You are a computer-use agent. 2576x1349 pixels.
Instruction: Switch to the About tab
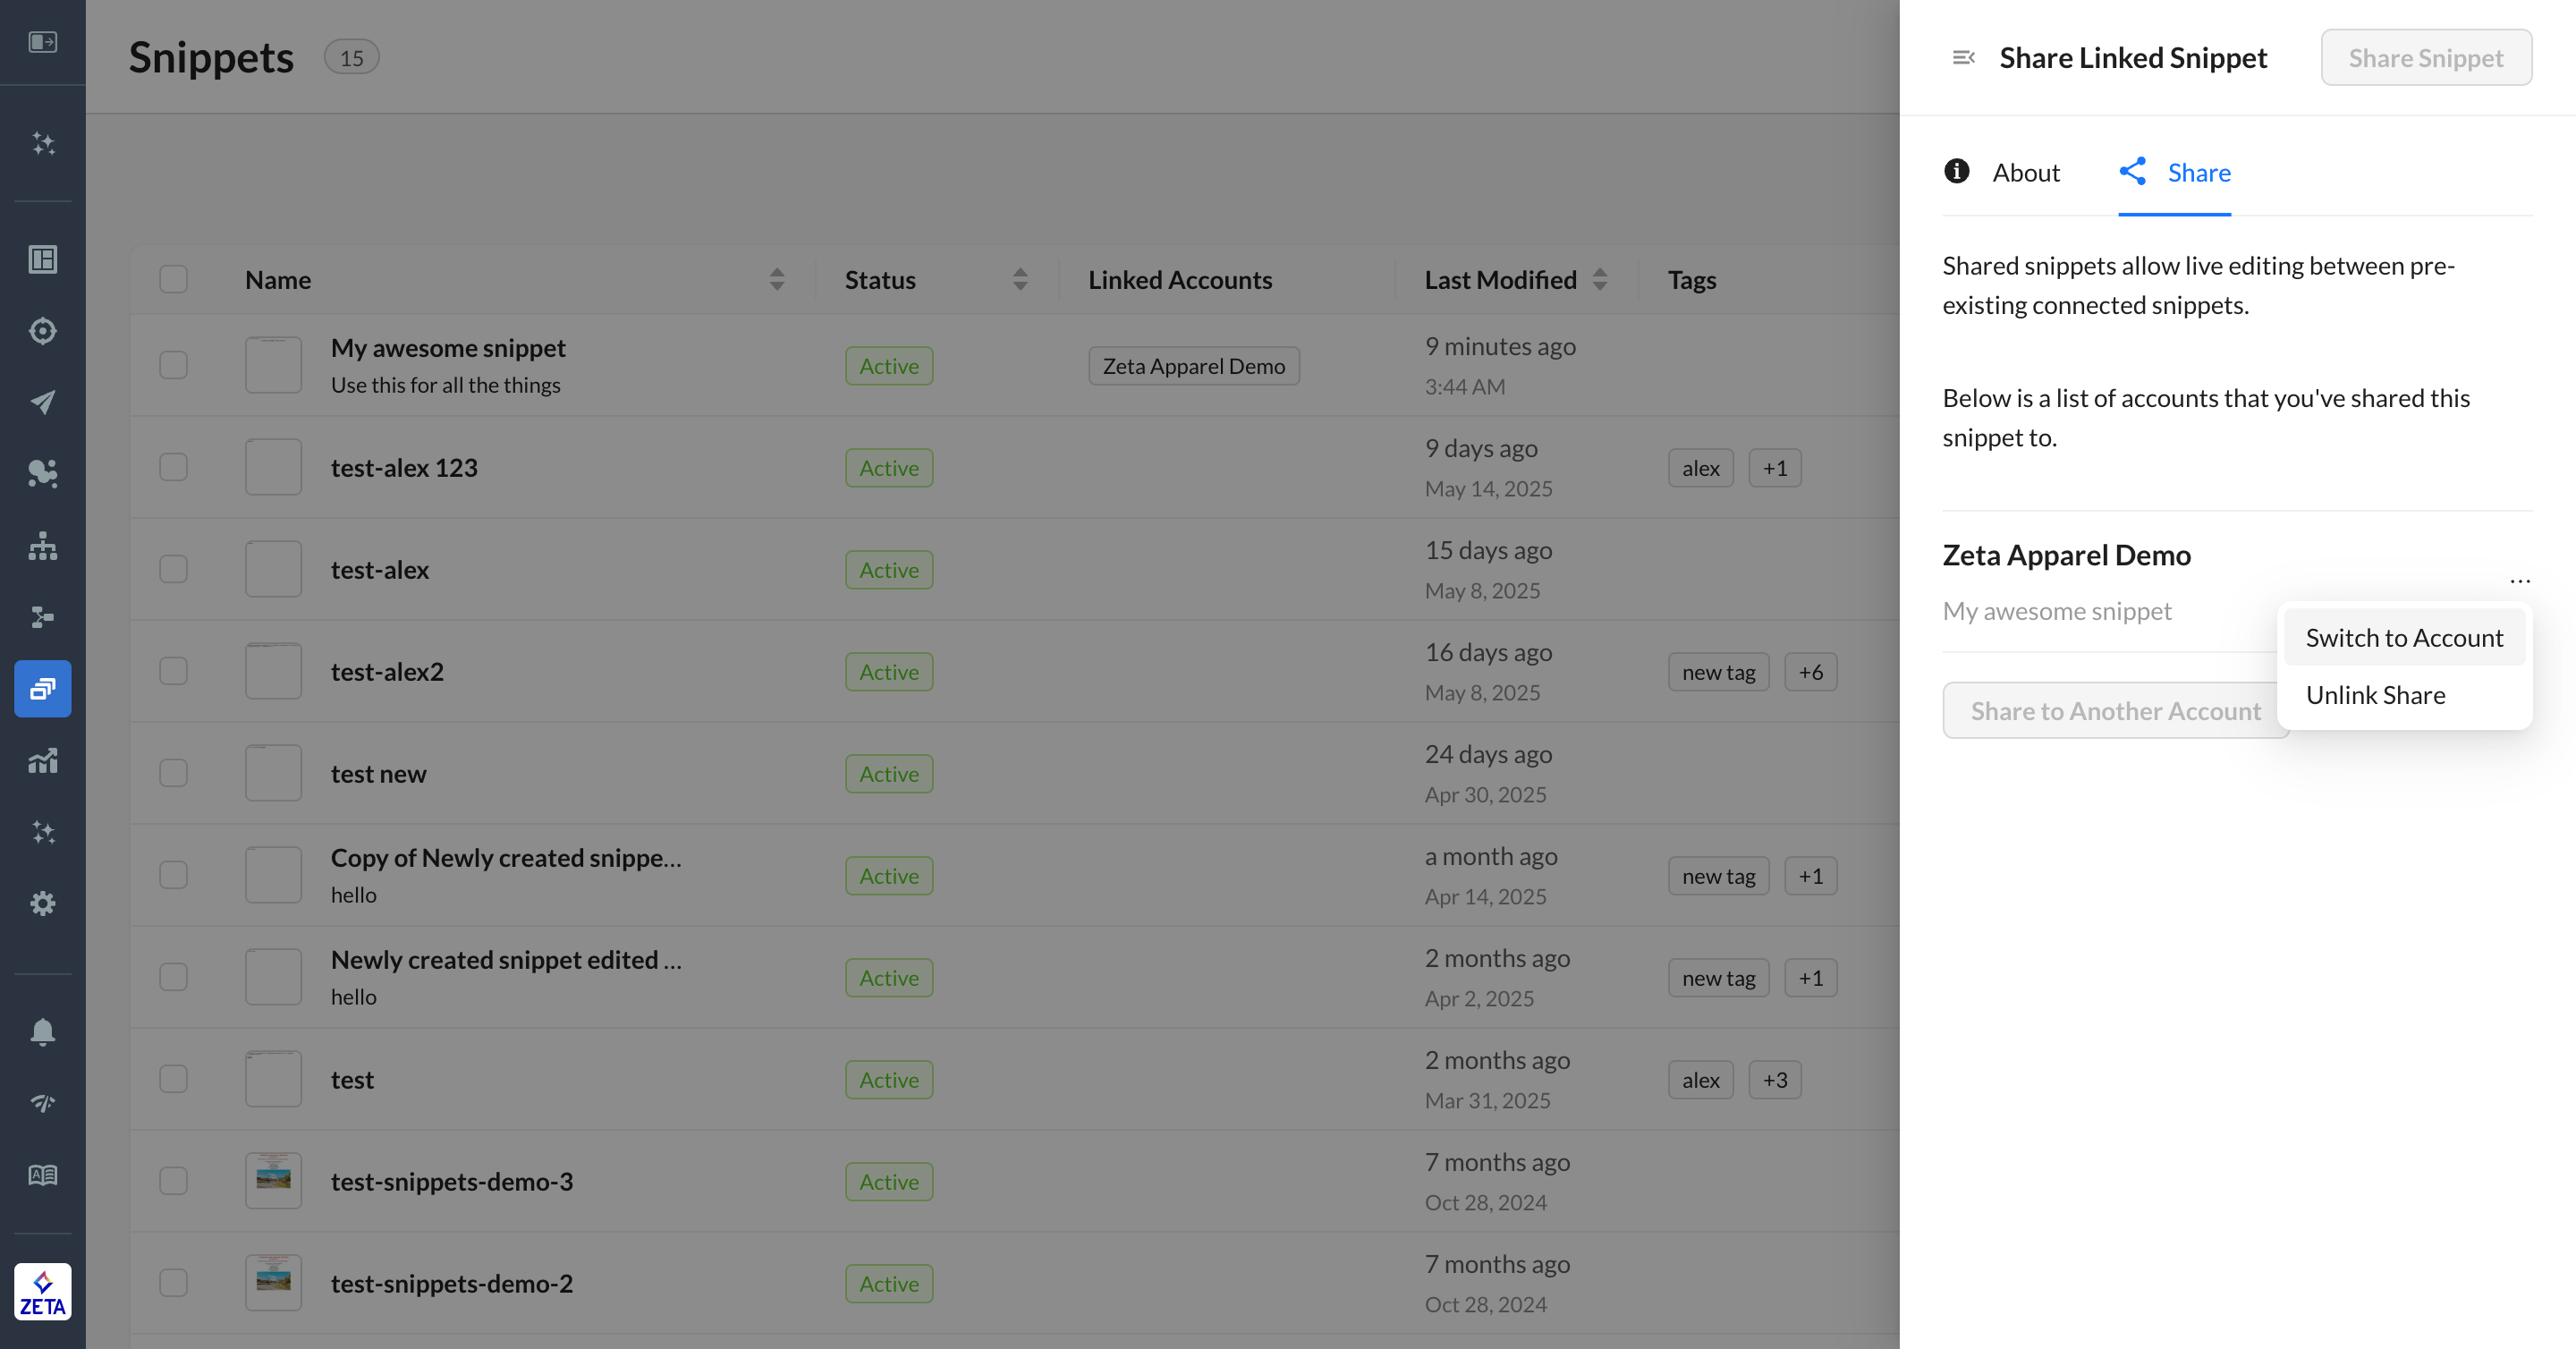click(x=2002, y=172)
